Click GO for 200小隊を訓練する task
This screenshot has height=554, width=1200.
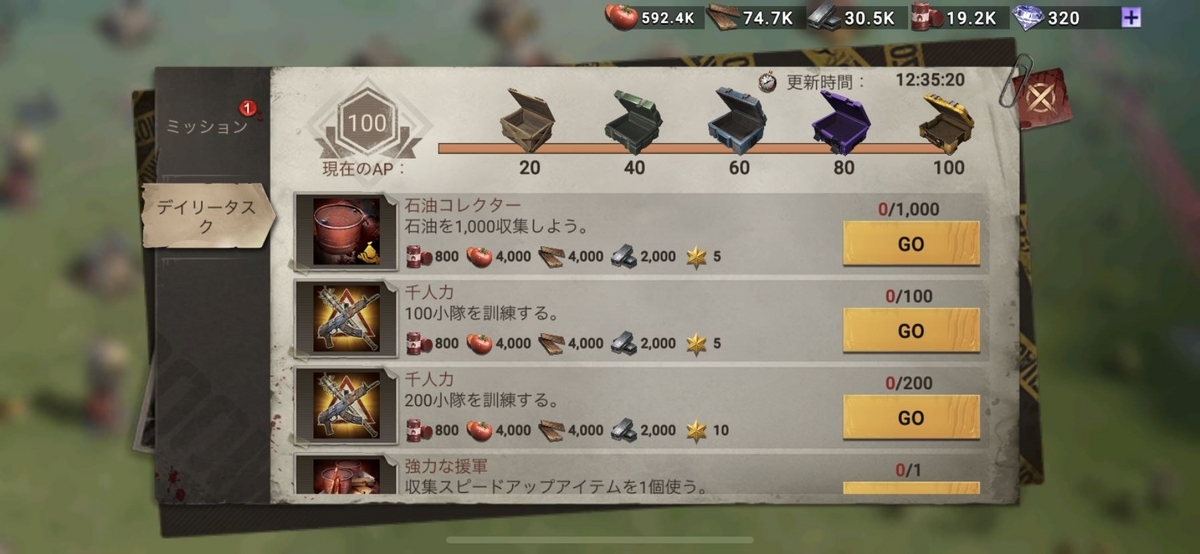(x=911, y=418)
